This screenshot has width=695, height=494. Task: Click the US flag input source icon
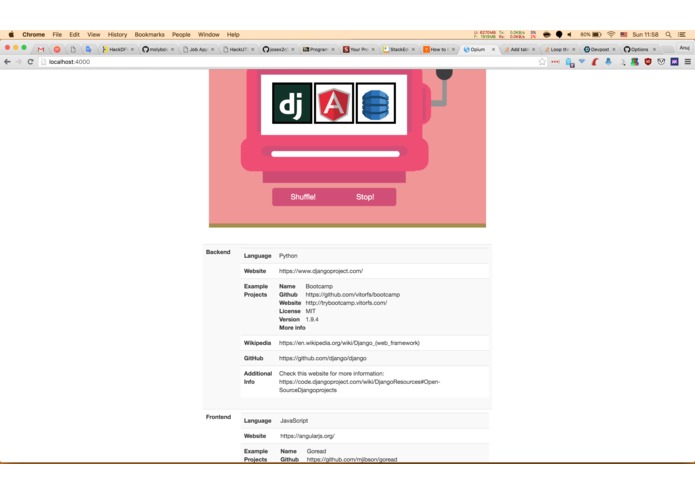[624, 35]
